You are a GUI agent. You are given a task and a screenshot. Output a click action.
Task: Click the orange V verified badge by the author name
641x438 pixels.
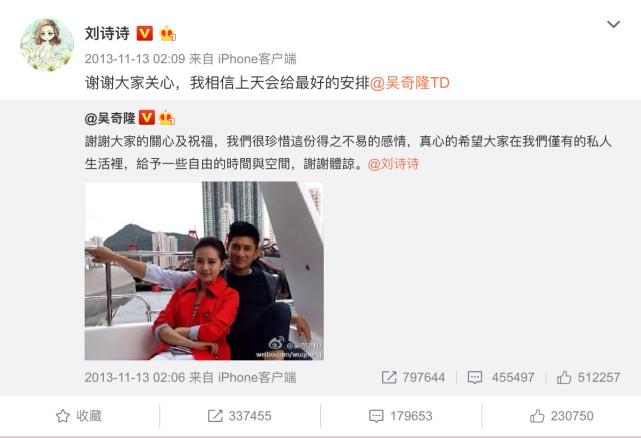(144, 34)
